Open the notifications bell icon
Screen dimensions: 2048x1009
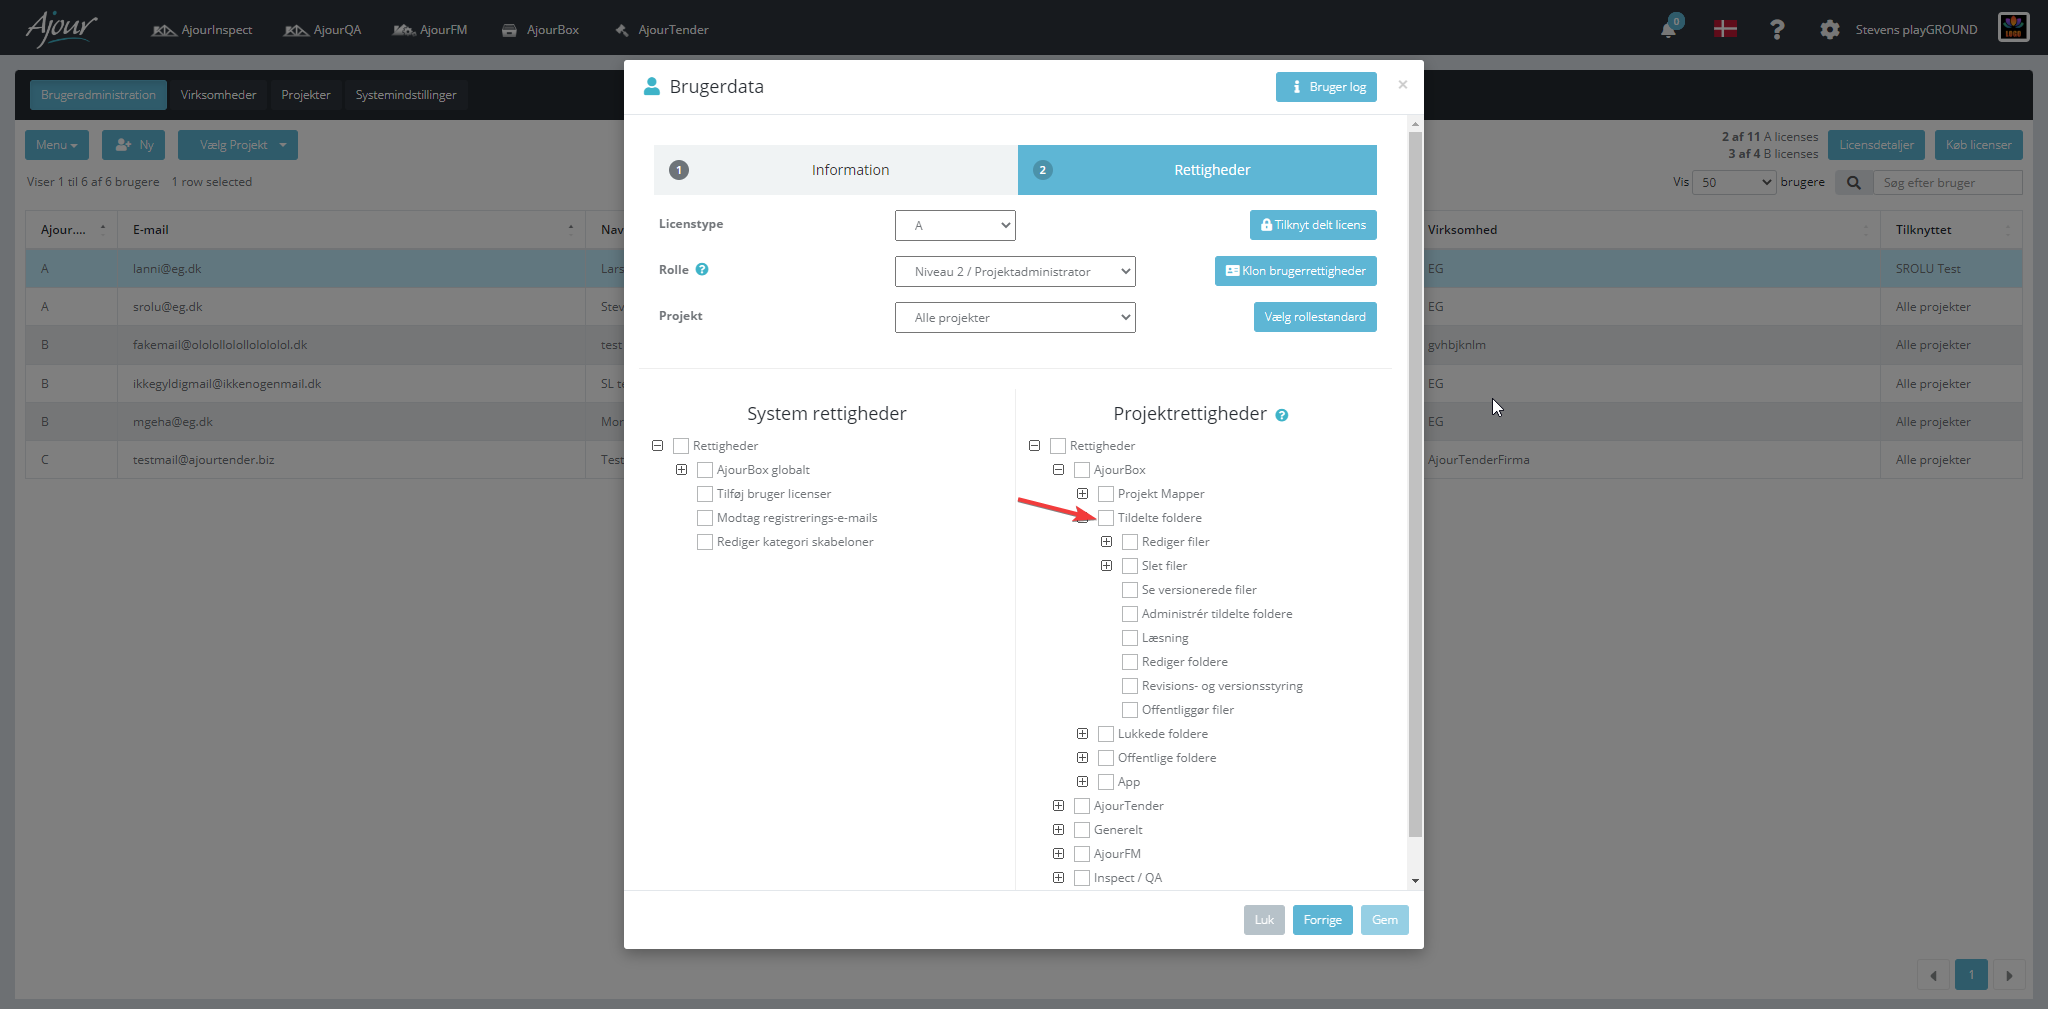click(1668, 29)
